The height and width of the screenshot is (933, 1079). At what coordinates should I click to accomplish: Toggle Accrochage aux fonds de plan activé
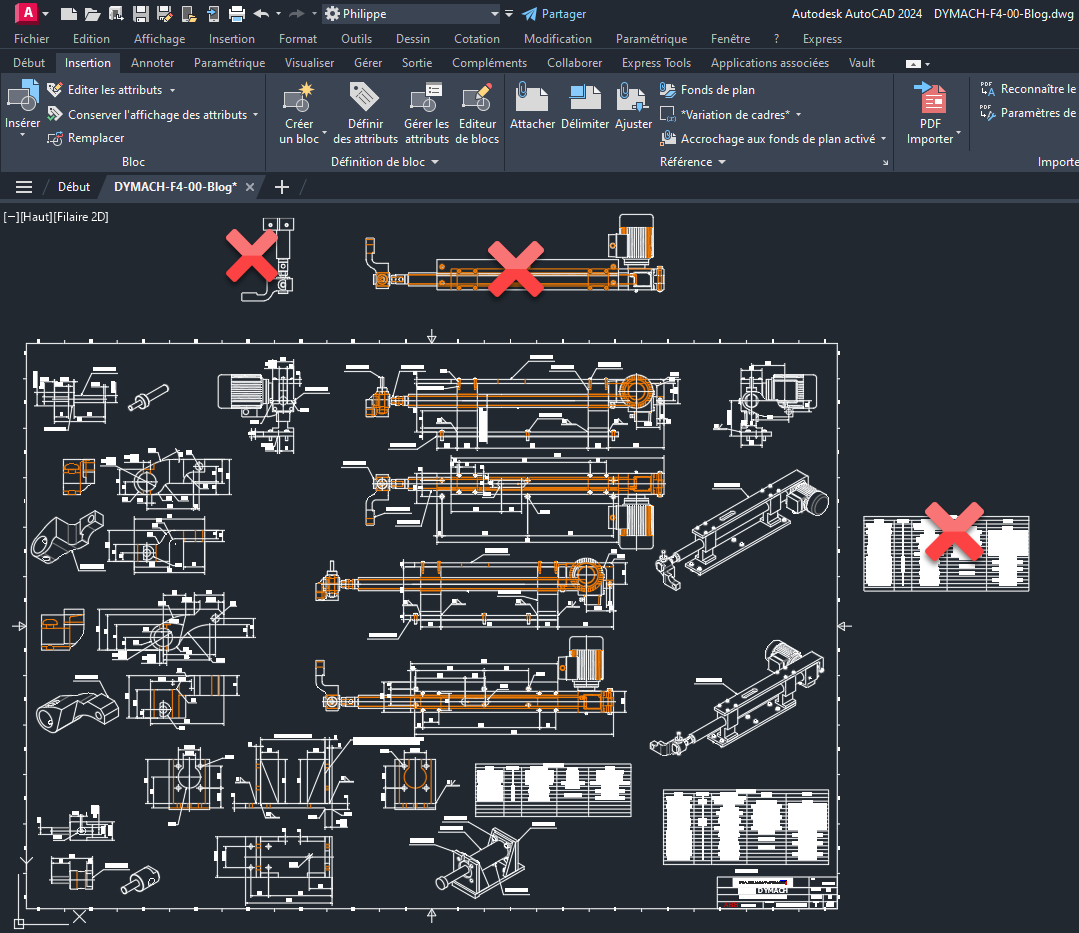(776, 139)
